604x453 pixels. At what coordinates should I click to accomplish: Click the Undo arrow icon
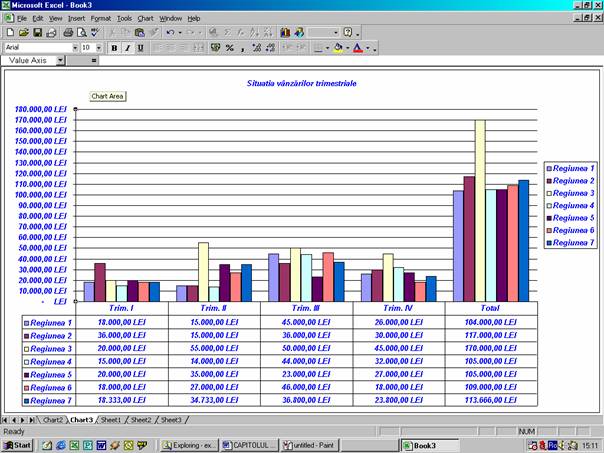click(171, 32)
